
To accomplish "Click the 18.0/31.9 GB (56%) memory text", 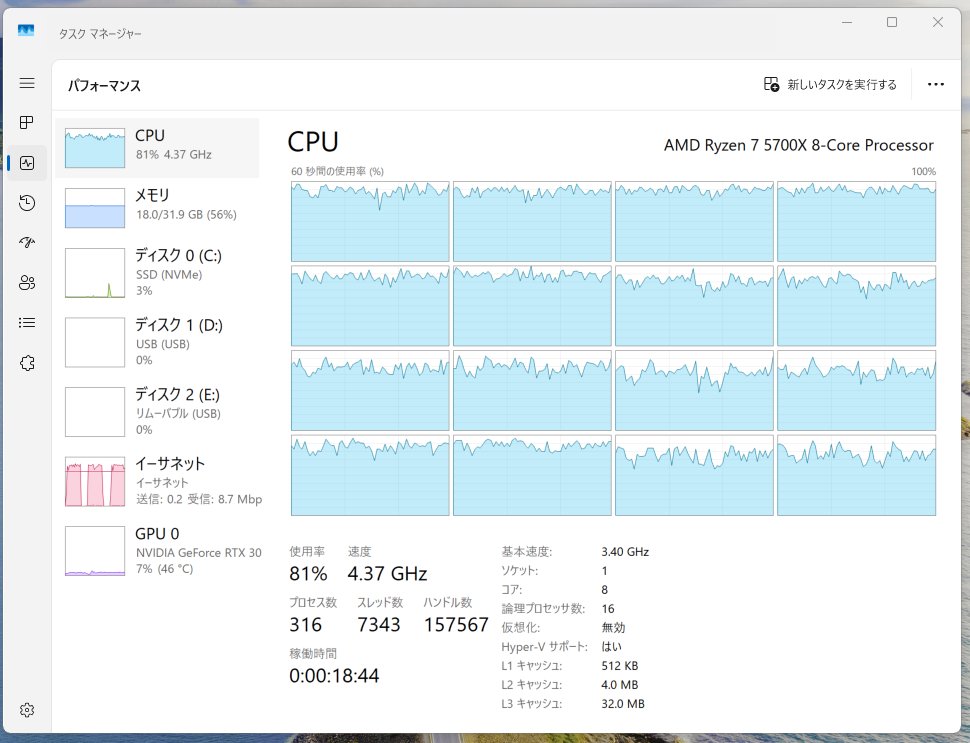I will (186, 215).
